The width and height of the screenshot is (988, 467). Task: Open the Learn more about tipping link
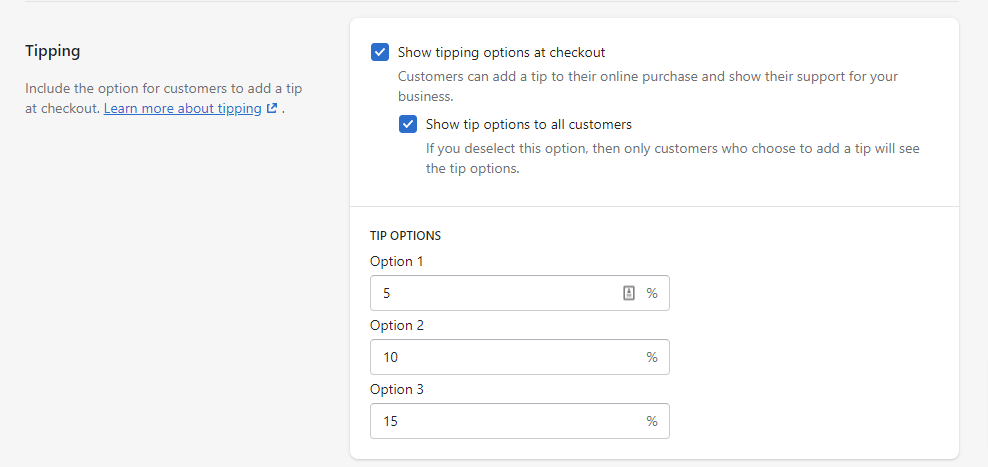coord(182,108)
